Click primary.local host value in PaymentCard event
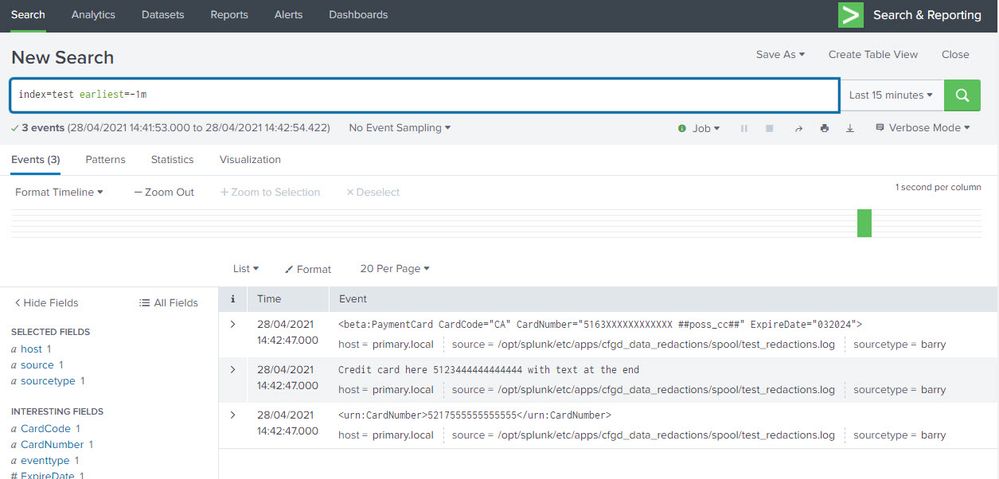Image resolution: width=999 pixels, height=479 pixels. point(403,345)
